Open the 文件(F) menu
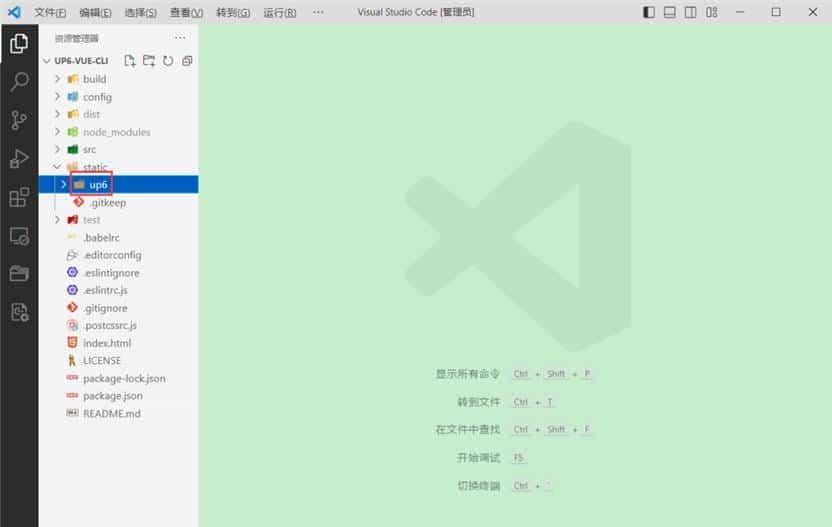 (x=50, y=12)
